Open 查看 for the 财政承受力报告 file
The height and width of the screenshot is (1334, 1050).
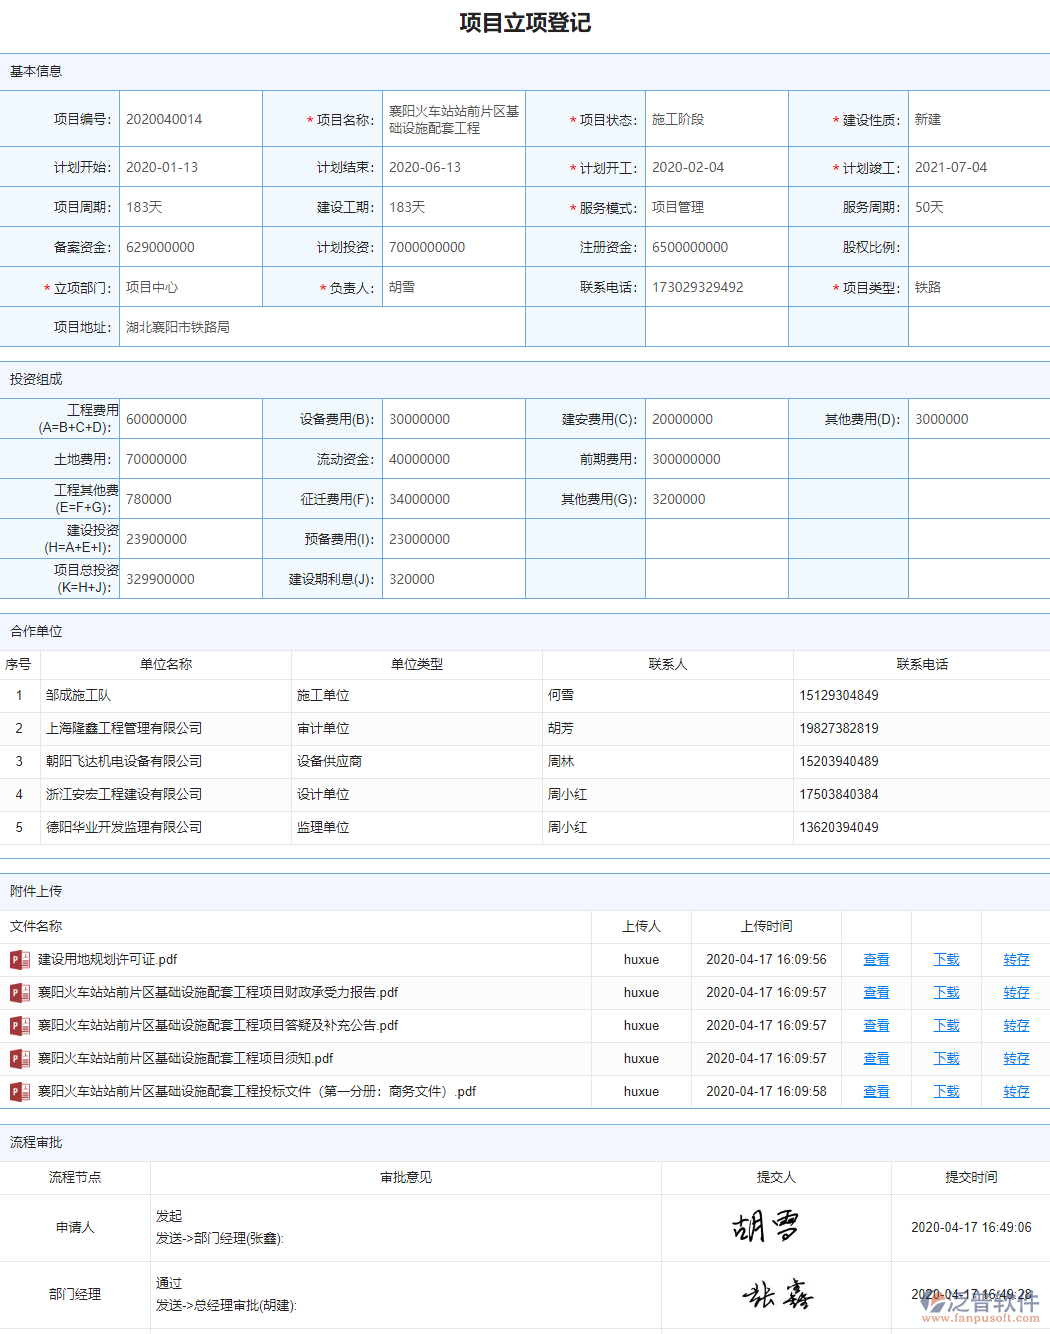(x=875, y=992)
